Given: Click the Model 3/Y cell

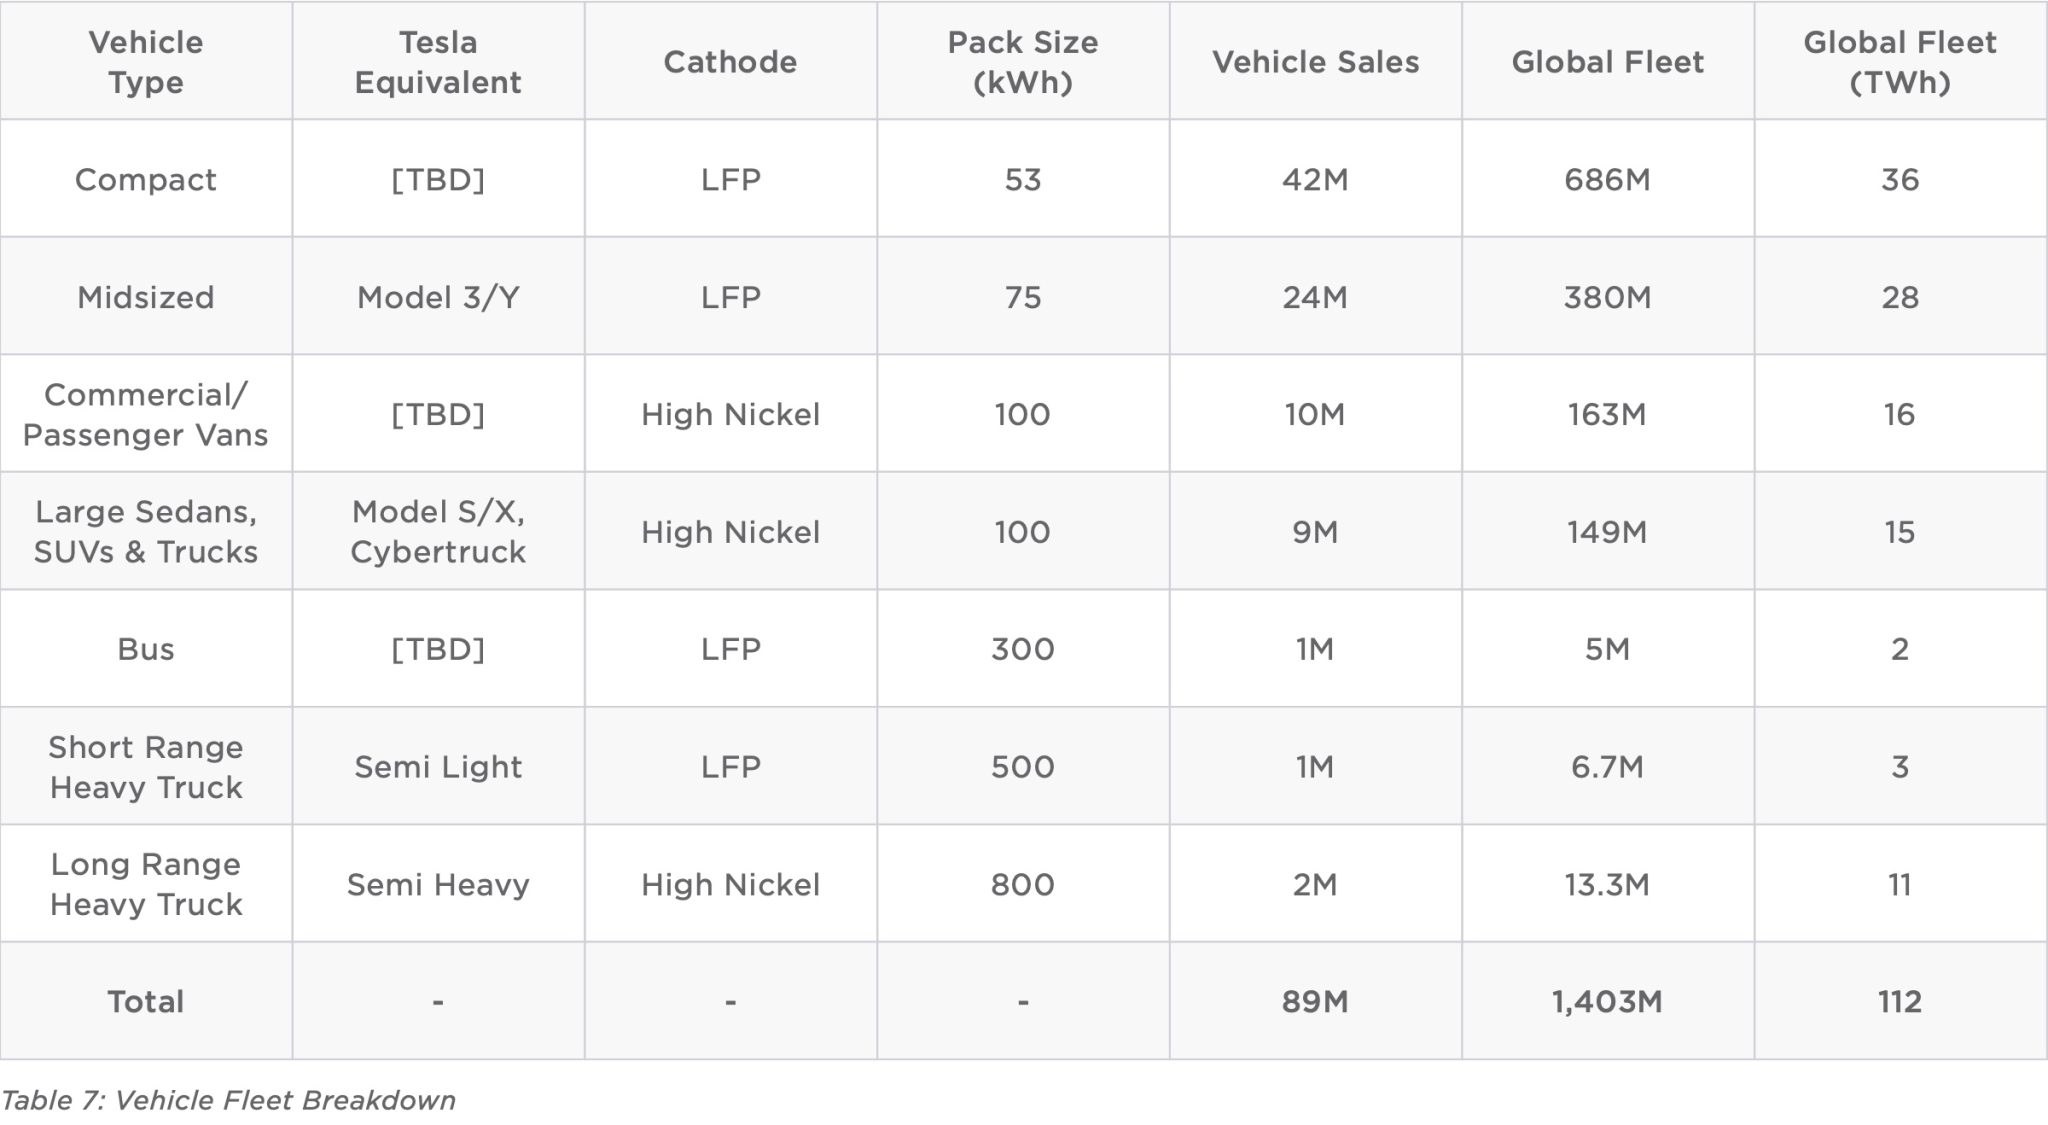Looking at the screenshot, I should pos(438,297).
